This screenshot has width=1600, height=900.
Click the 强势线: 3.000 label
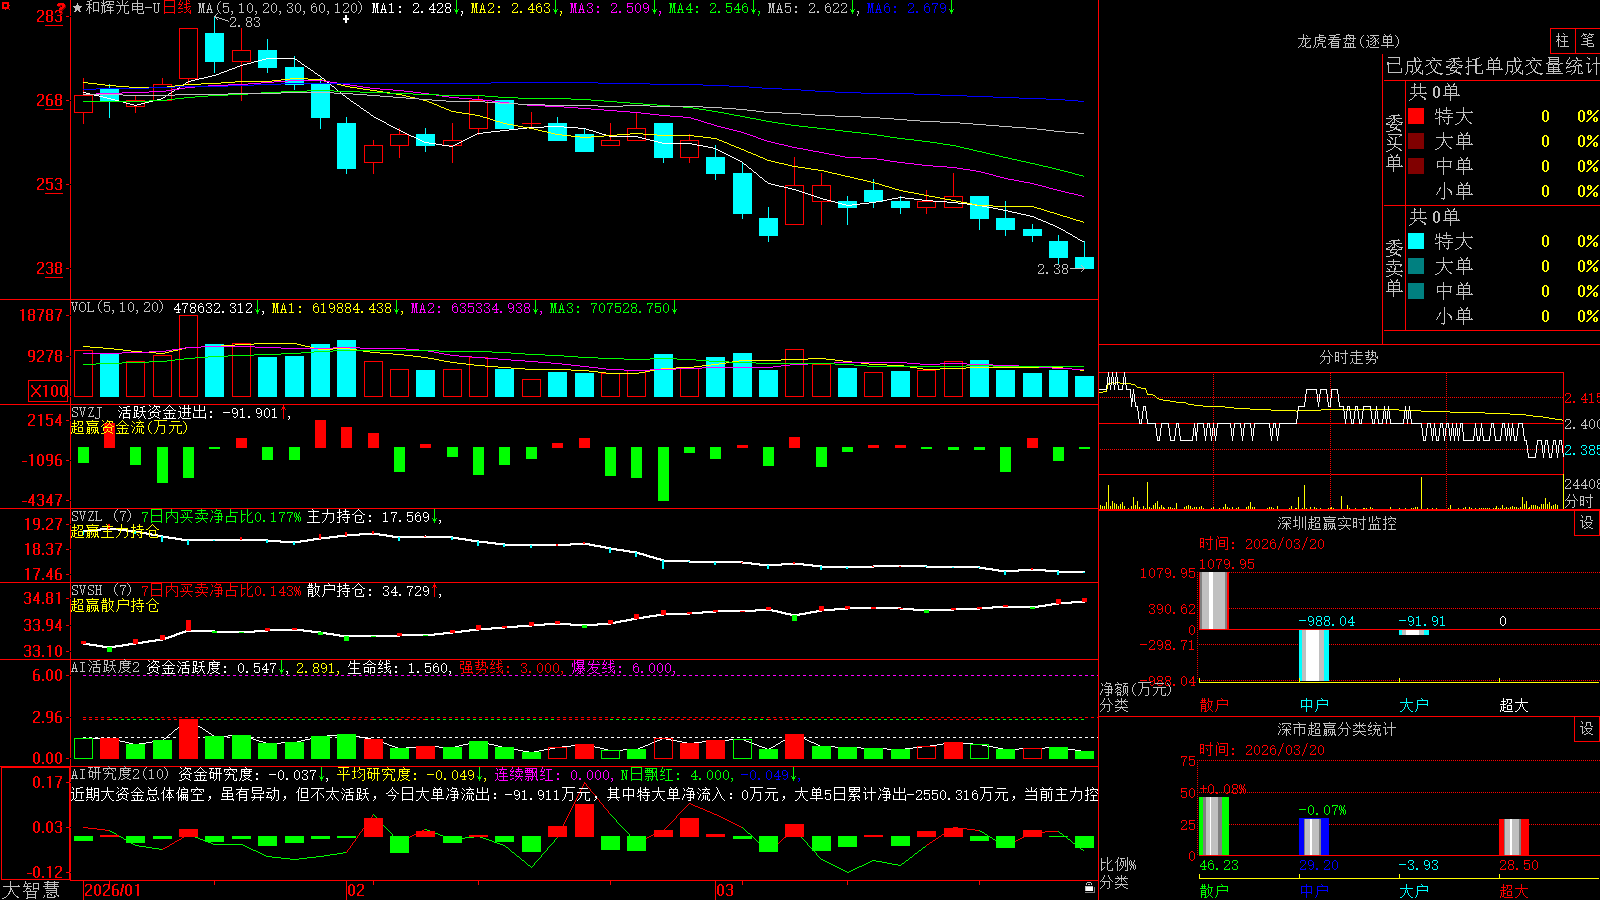pyautogui.click(x=510, y=667)
